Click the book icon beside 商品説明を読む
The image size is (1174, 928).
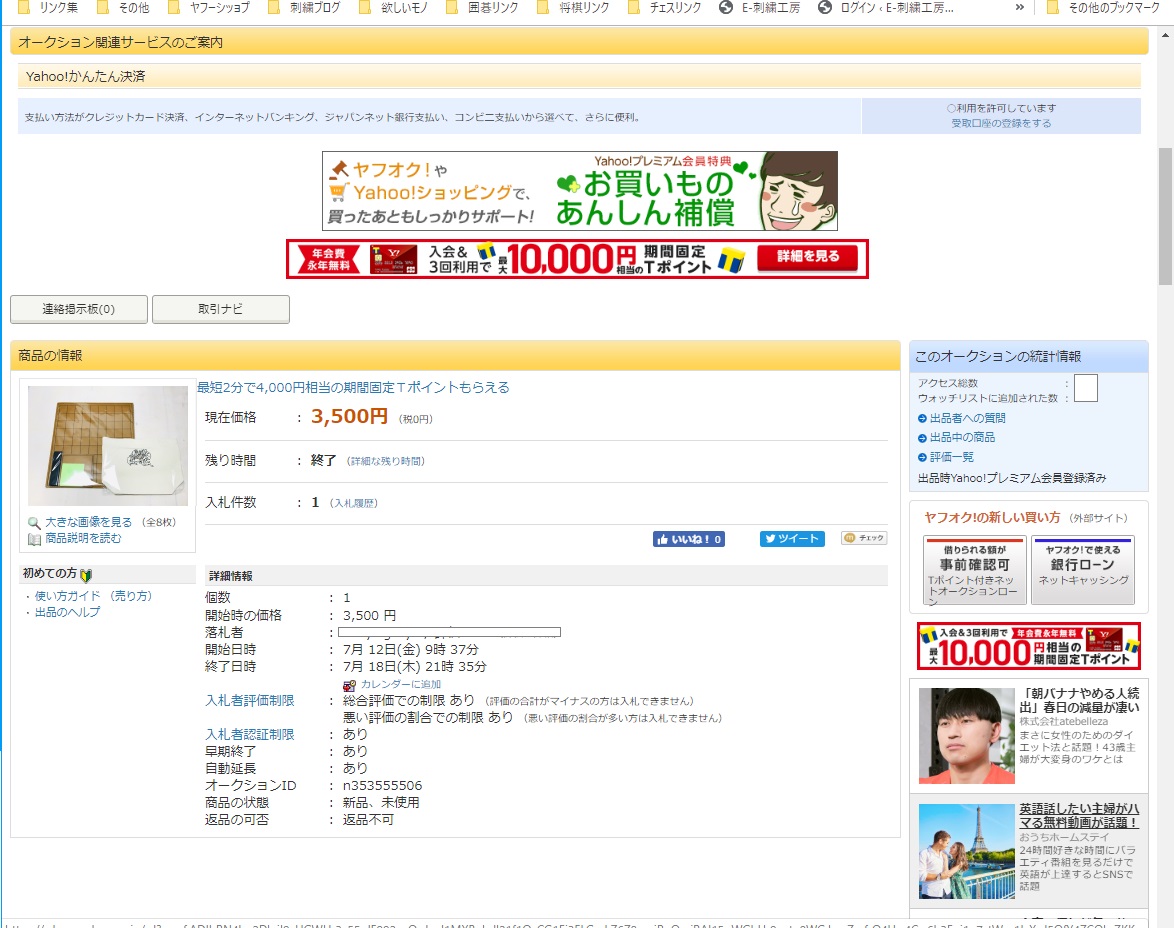[34, 539]
